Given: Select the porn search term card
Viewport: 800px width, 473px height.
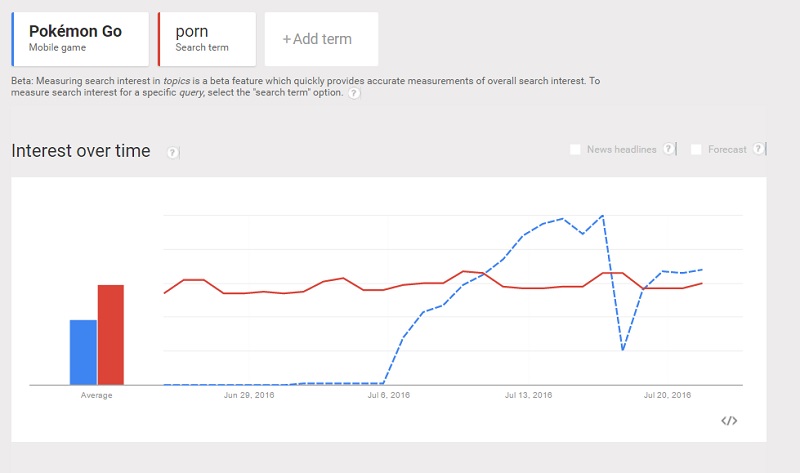Looking at the screenshot, I should tap(206, 39).
